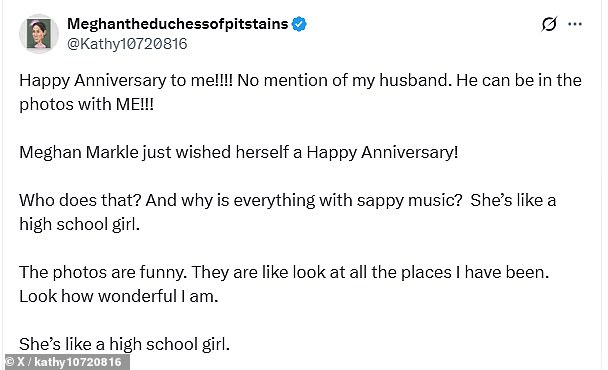Click 'He can be in the' text
This screenshot has width=608, height=370.
[519, 80]
